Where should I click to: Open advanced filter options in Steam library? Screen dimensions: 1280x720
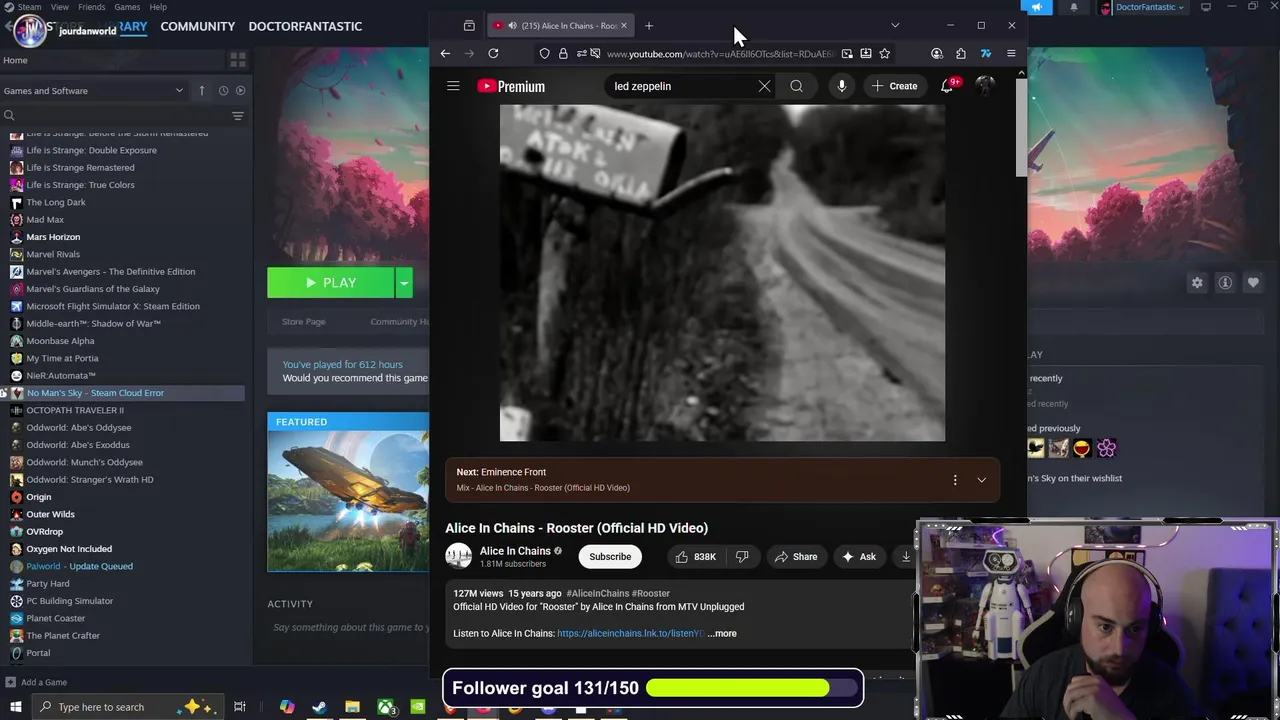(238, 116)
